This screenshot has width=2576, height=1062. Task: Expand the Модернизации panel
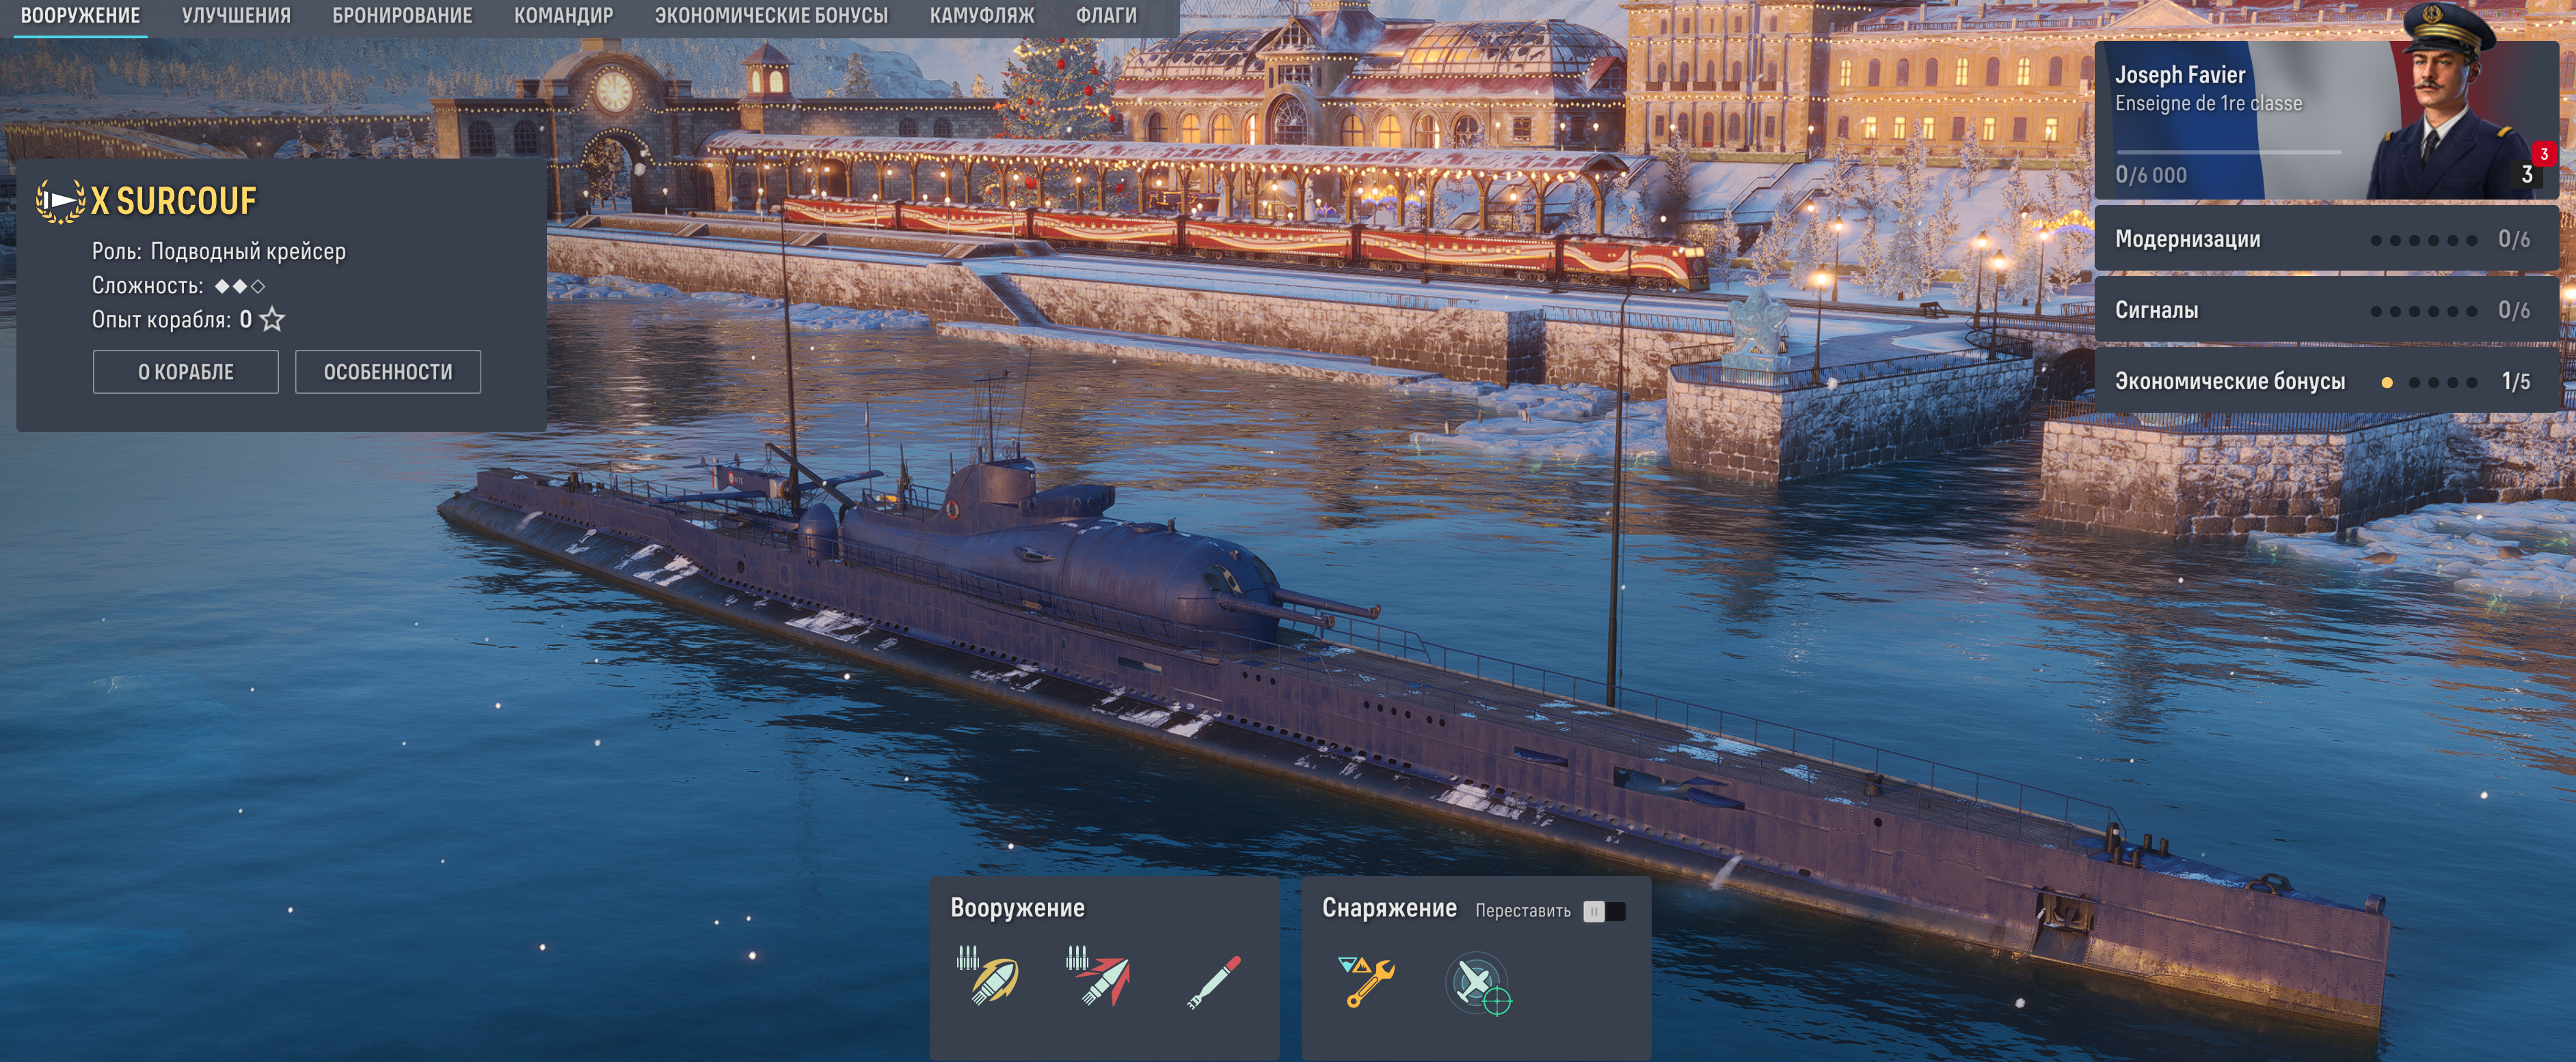pos(2326,239)
